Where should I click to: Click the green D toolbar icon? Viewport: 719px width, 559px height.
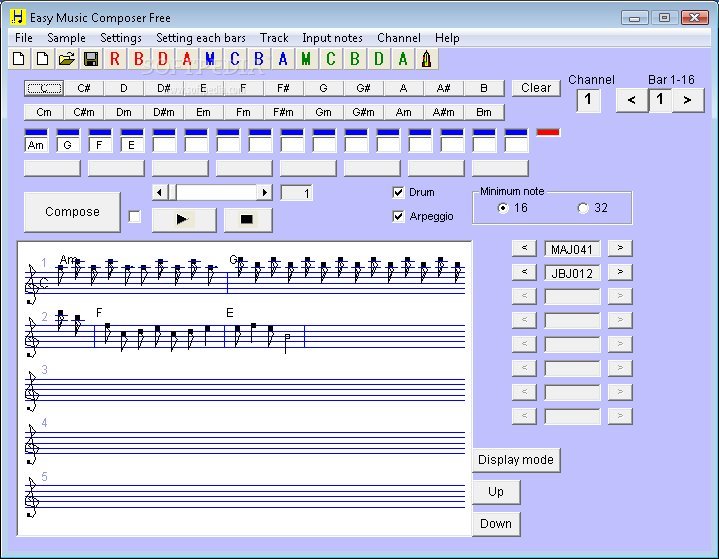[379, 59]
